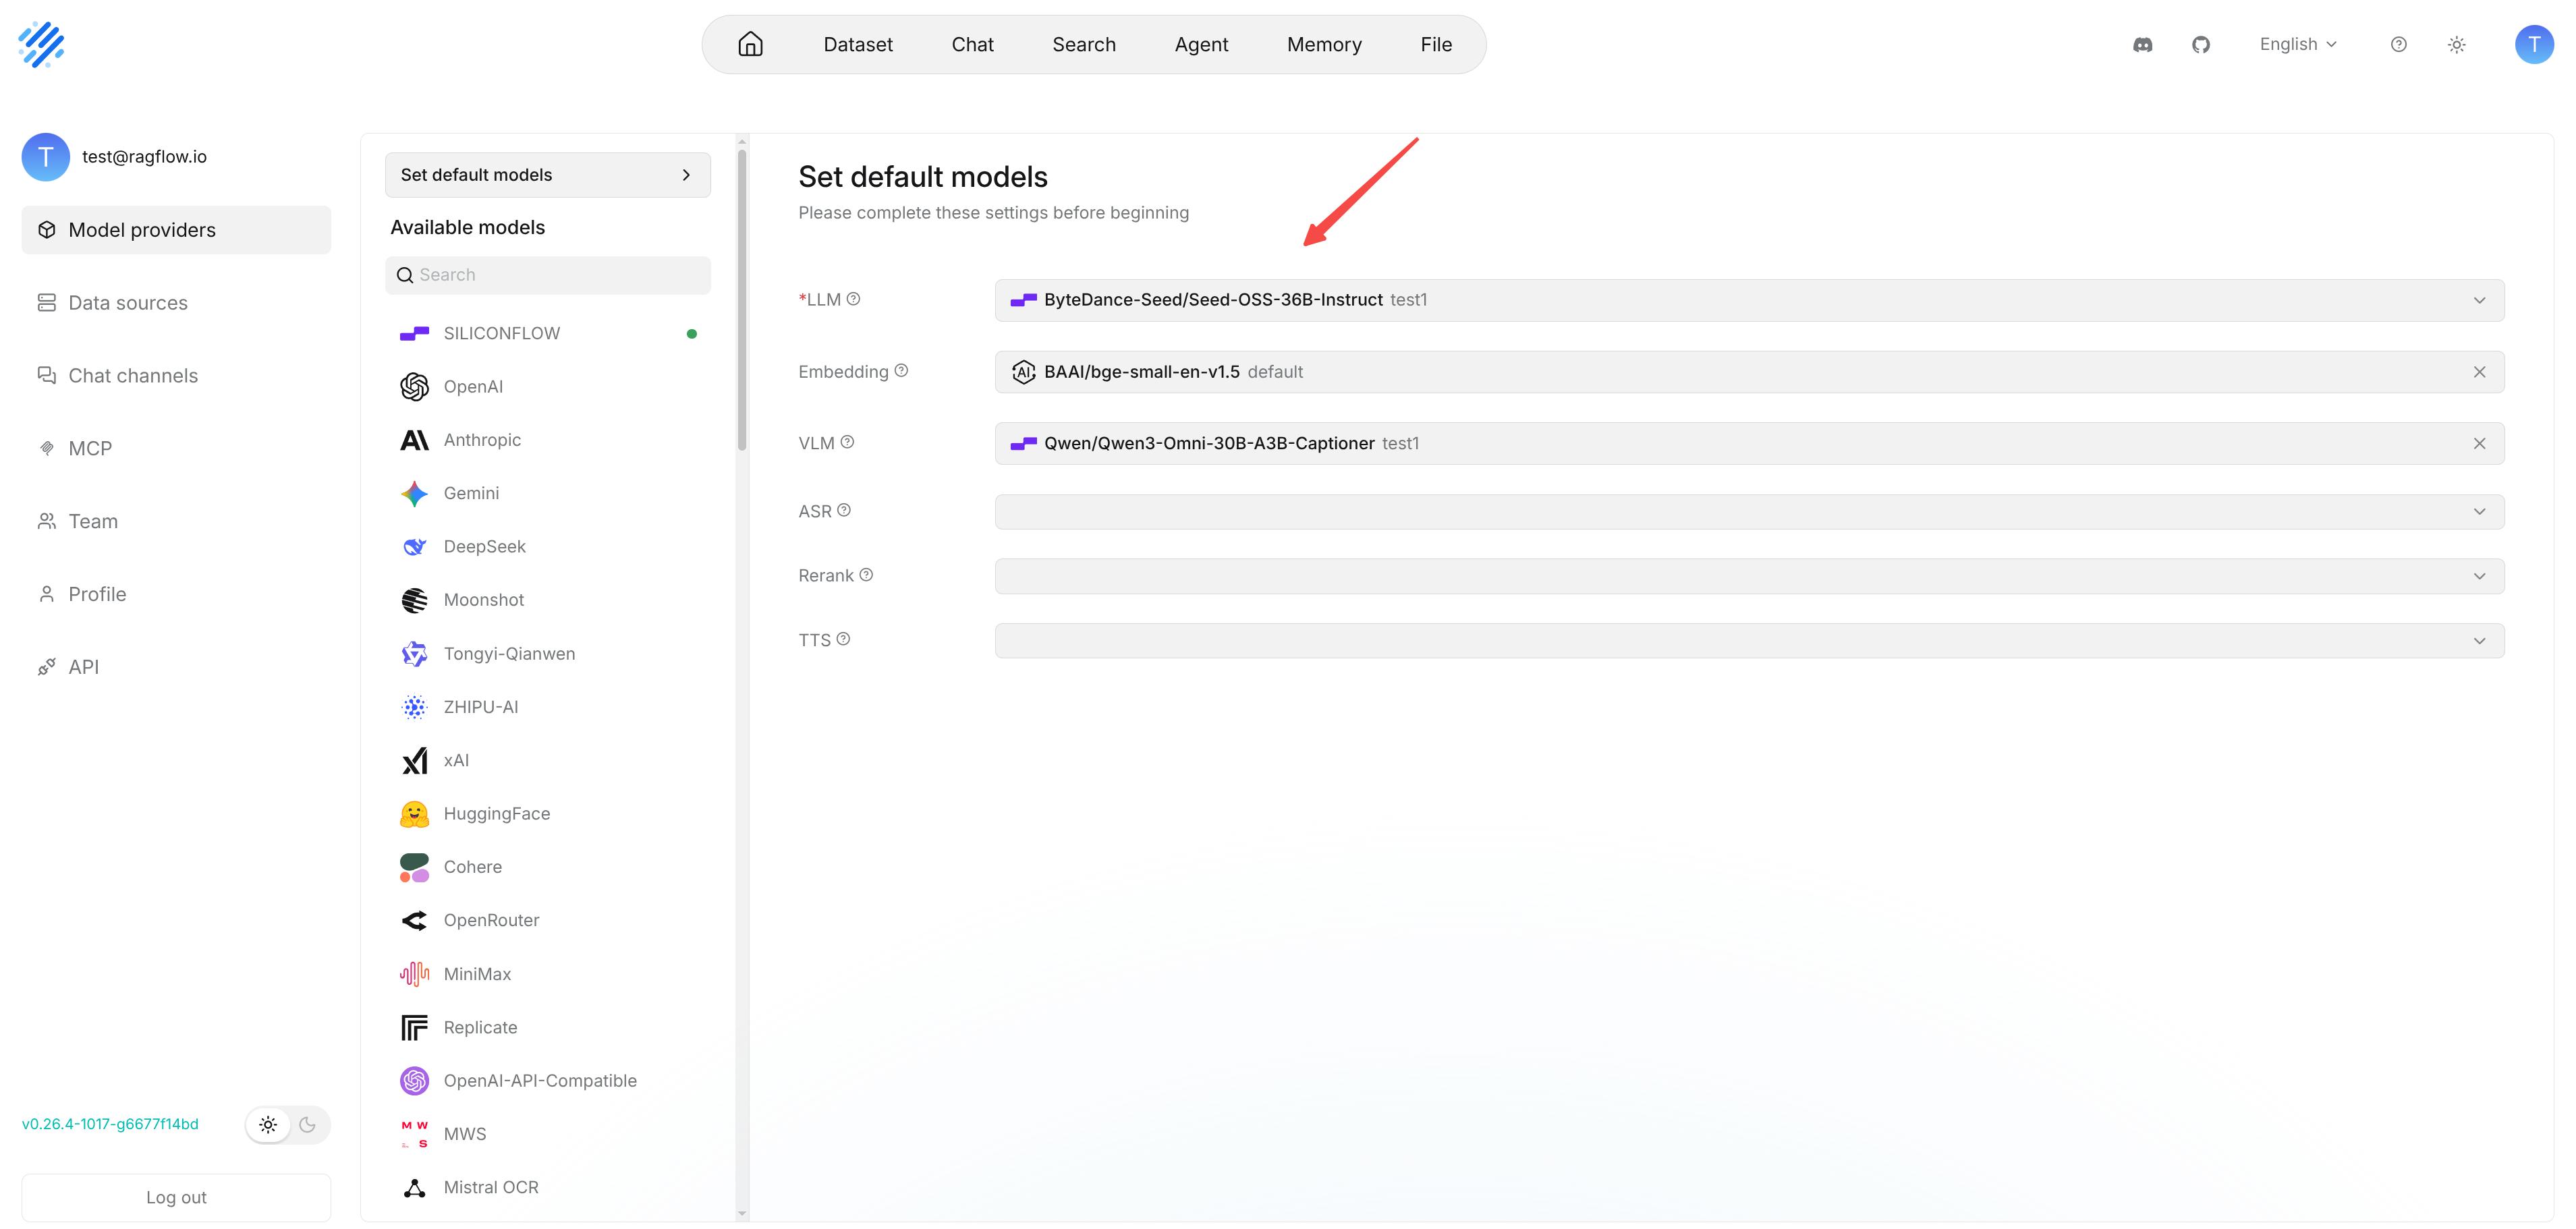Image resolution: width=2576 pixels, height=1229 pixels.
Task: Select the Replicate provider icon
Action: [414, 1028]
